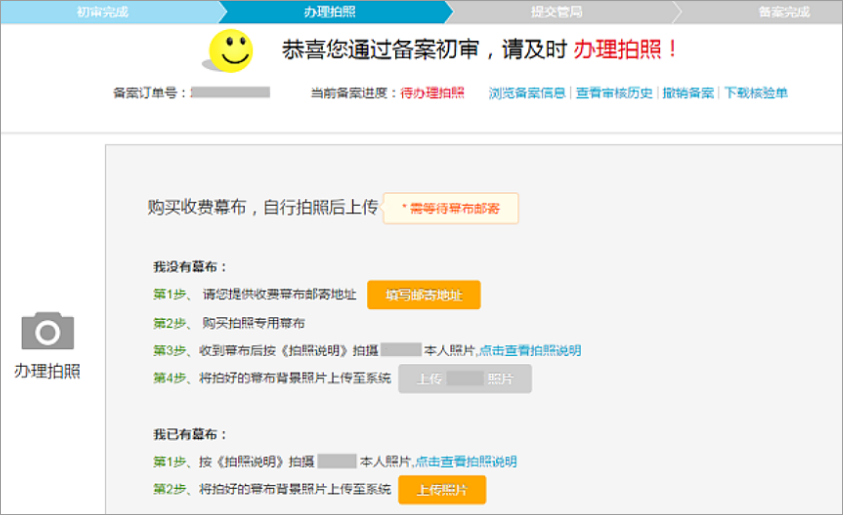Click the 购买收费幕布 section heading
This screenshot has width=843, height=515.
click(262, 207)
